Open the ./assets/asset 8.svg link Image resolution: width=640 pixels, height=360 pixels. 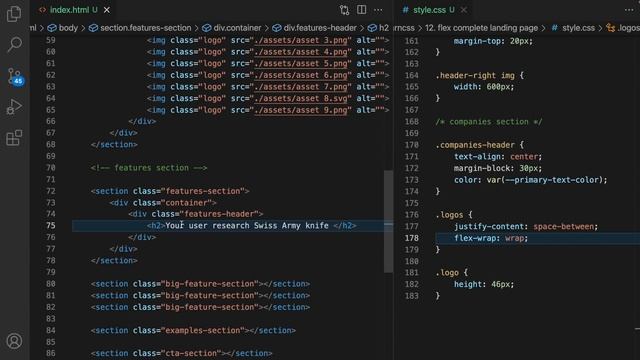(x=301, y=98)
